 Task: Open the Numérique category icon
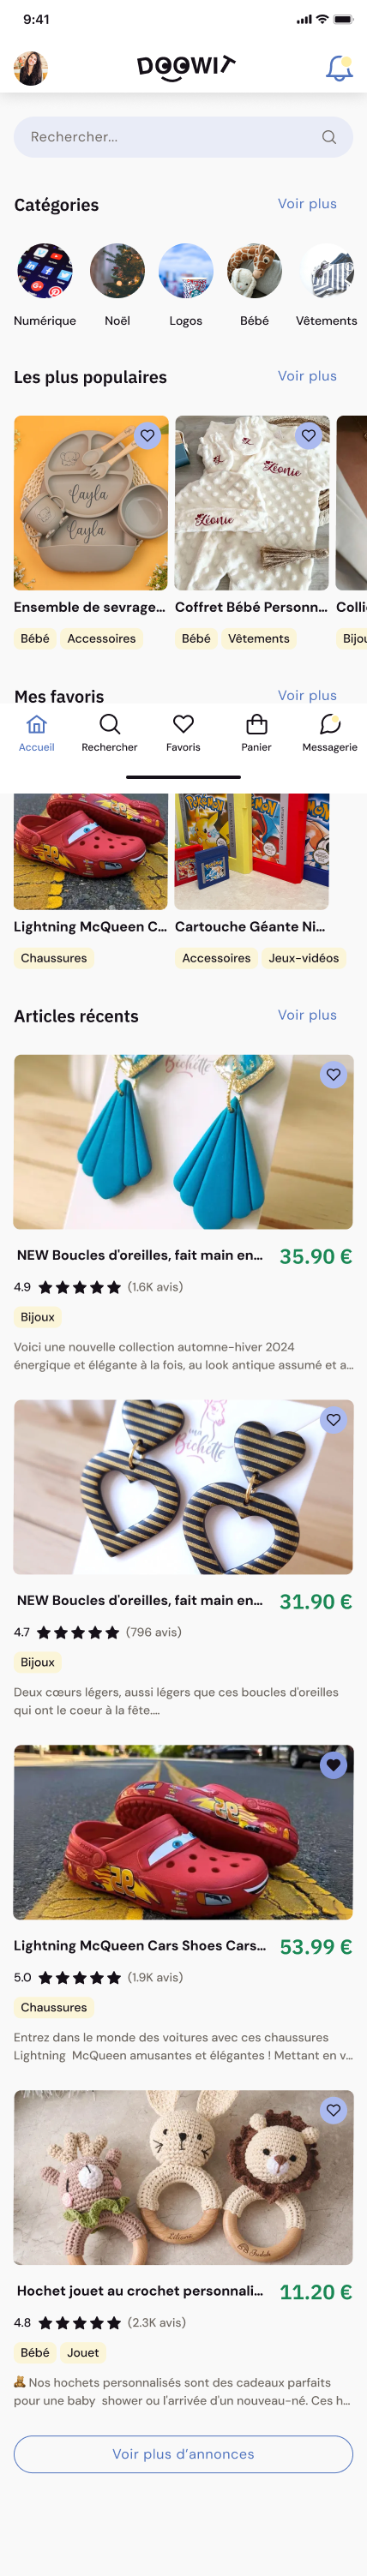(45, 271)
